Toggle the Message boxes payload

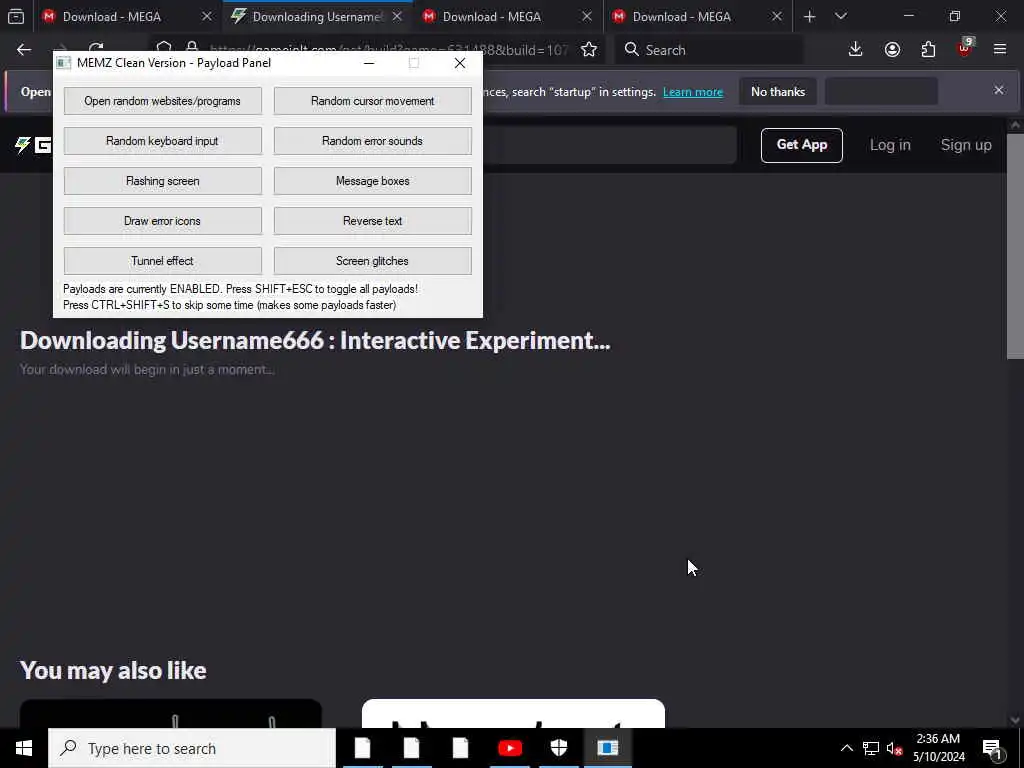click(x=372, y=181)
